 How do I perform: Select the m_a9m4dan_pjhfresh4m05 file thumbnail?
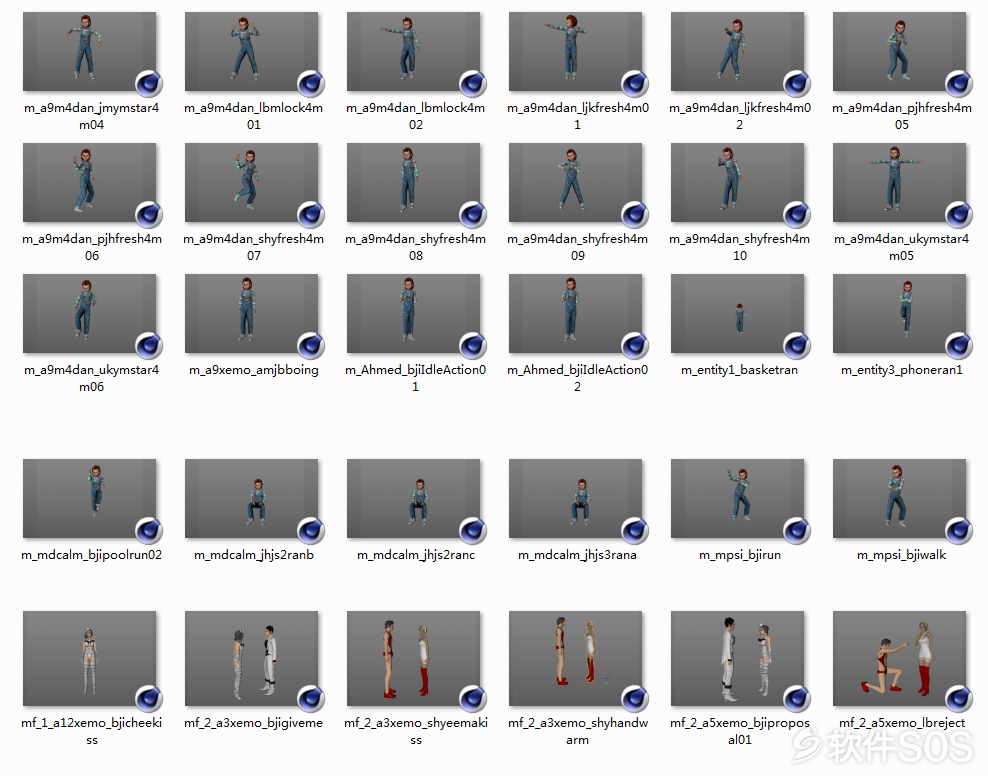[899, 51]
